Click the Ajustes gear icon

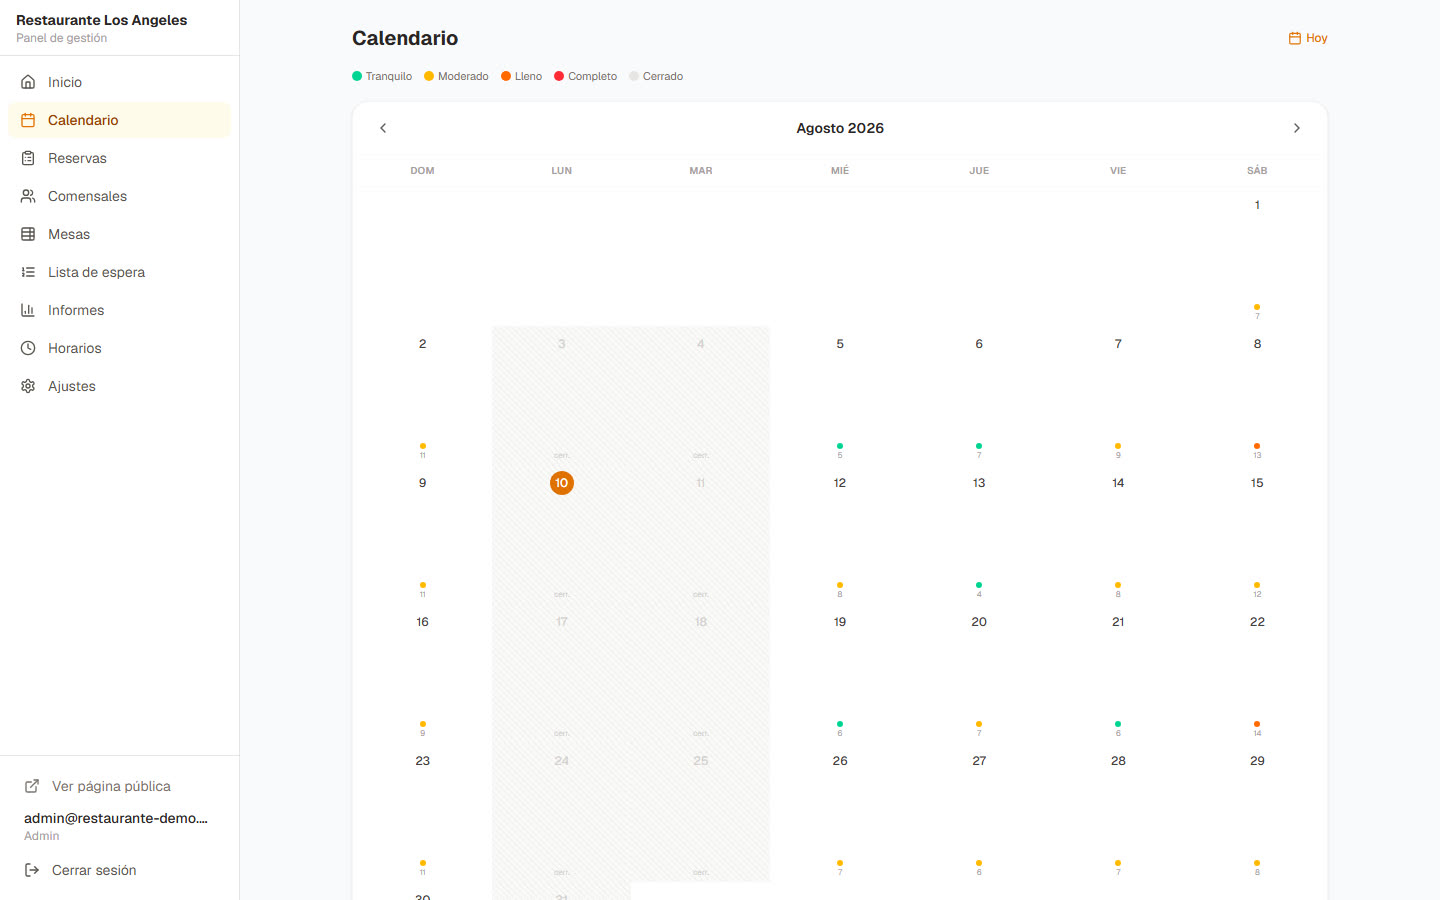tap(28, 386)
